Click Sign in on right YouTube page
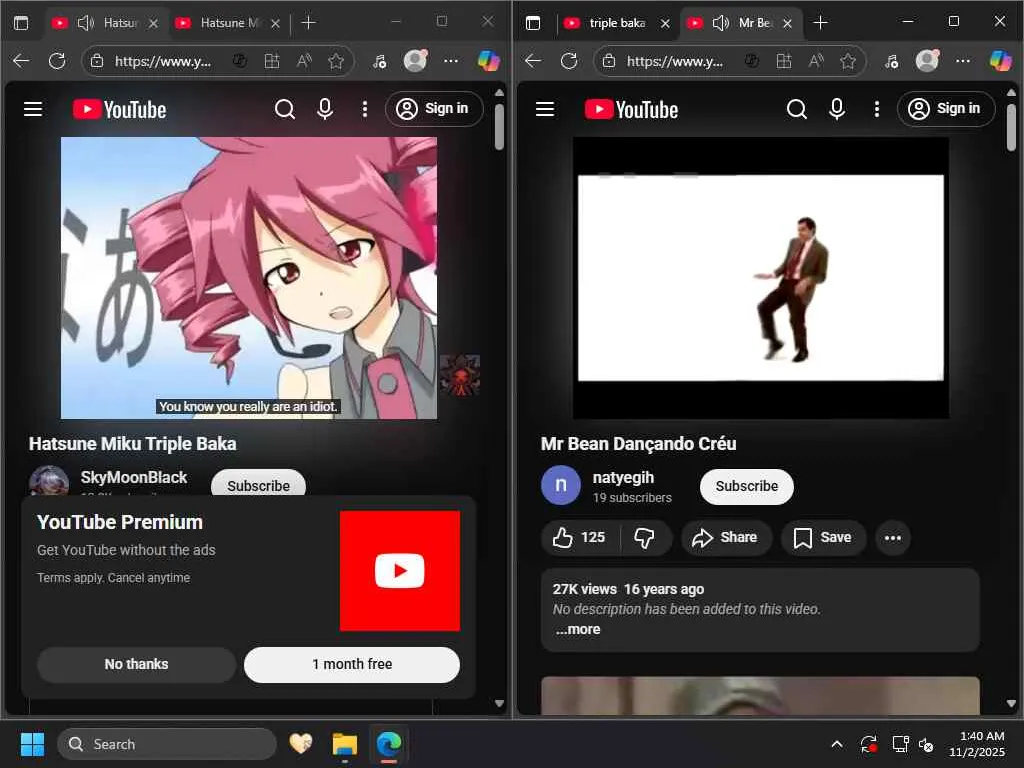 coord(946,108)
